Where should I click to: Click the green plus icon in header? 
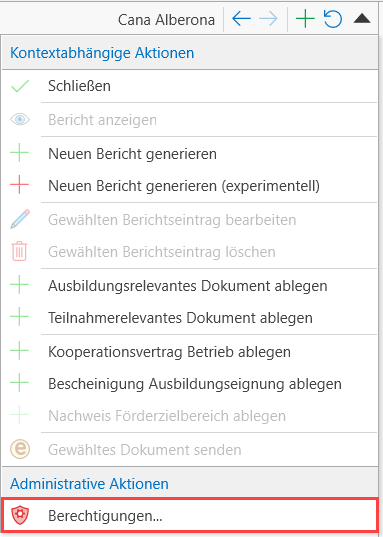pos(305,19)
